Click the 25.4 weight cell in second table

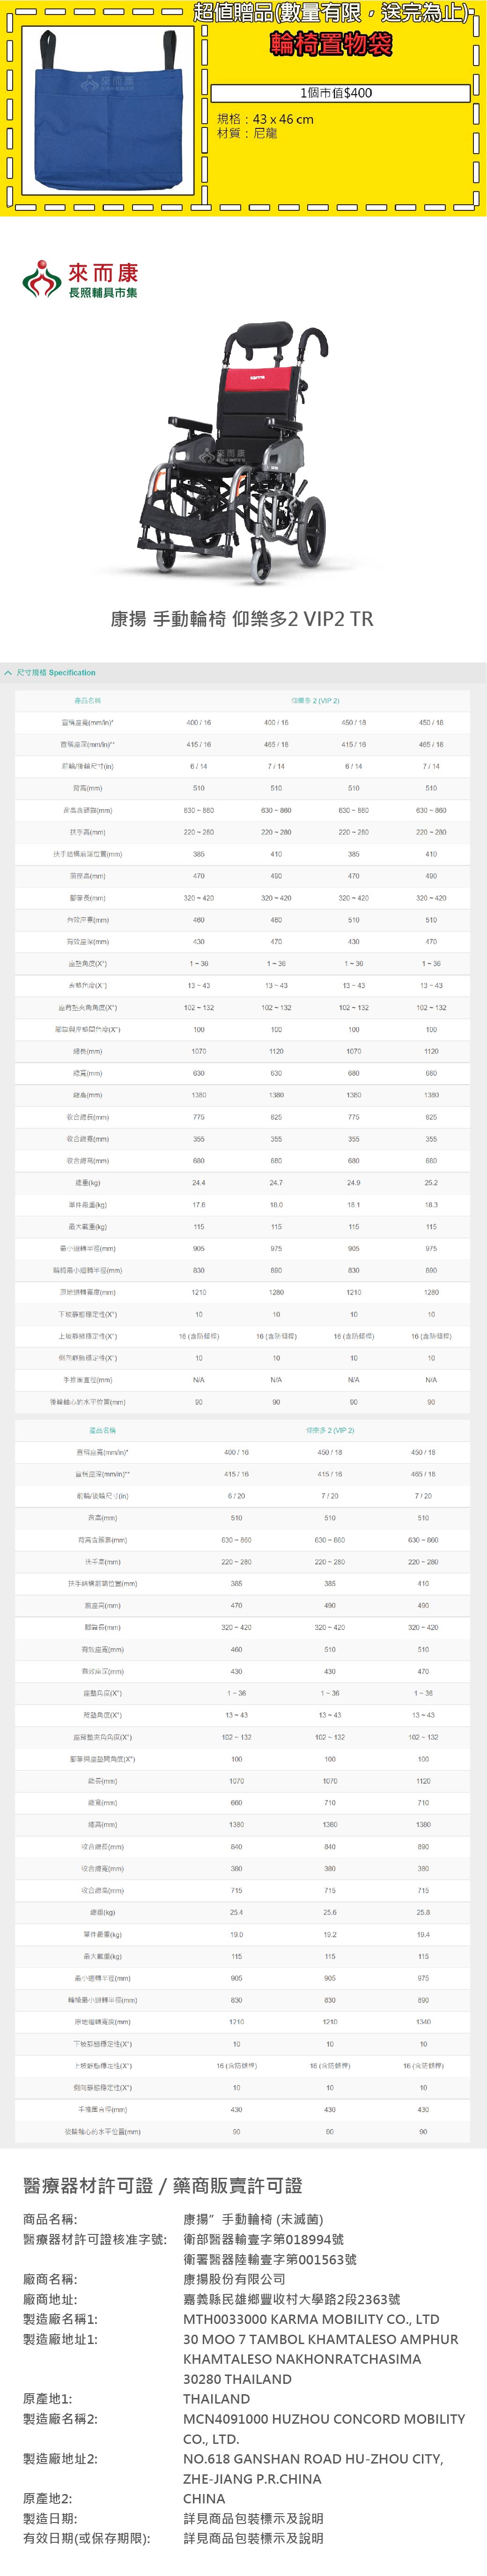pos(236,1912)
